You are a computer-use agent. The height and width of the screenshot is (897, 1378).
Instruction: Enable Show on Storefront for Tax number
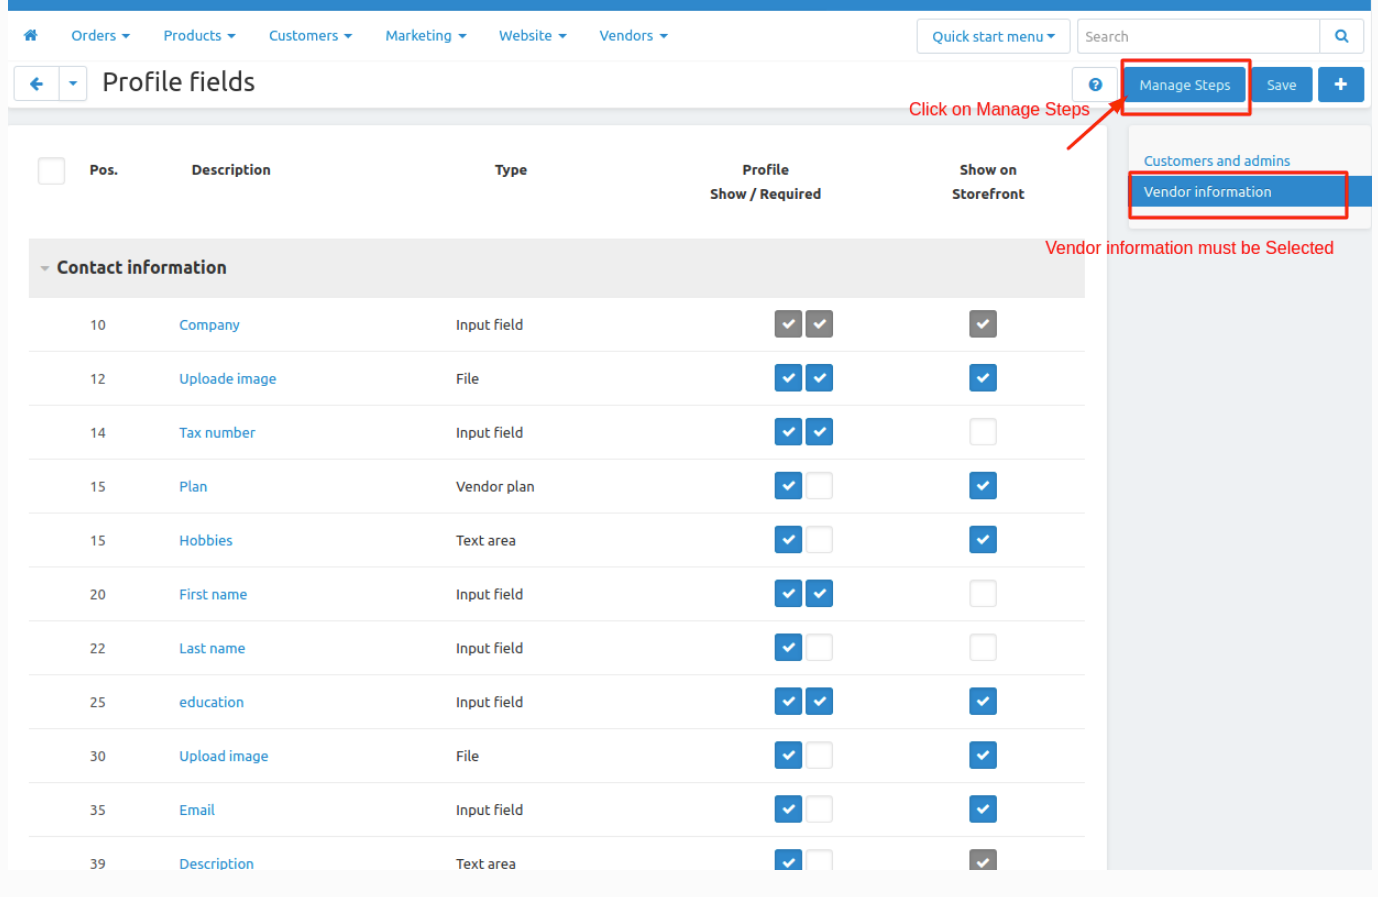pyautogui.click(x=983, y=432)
